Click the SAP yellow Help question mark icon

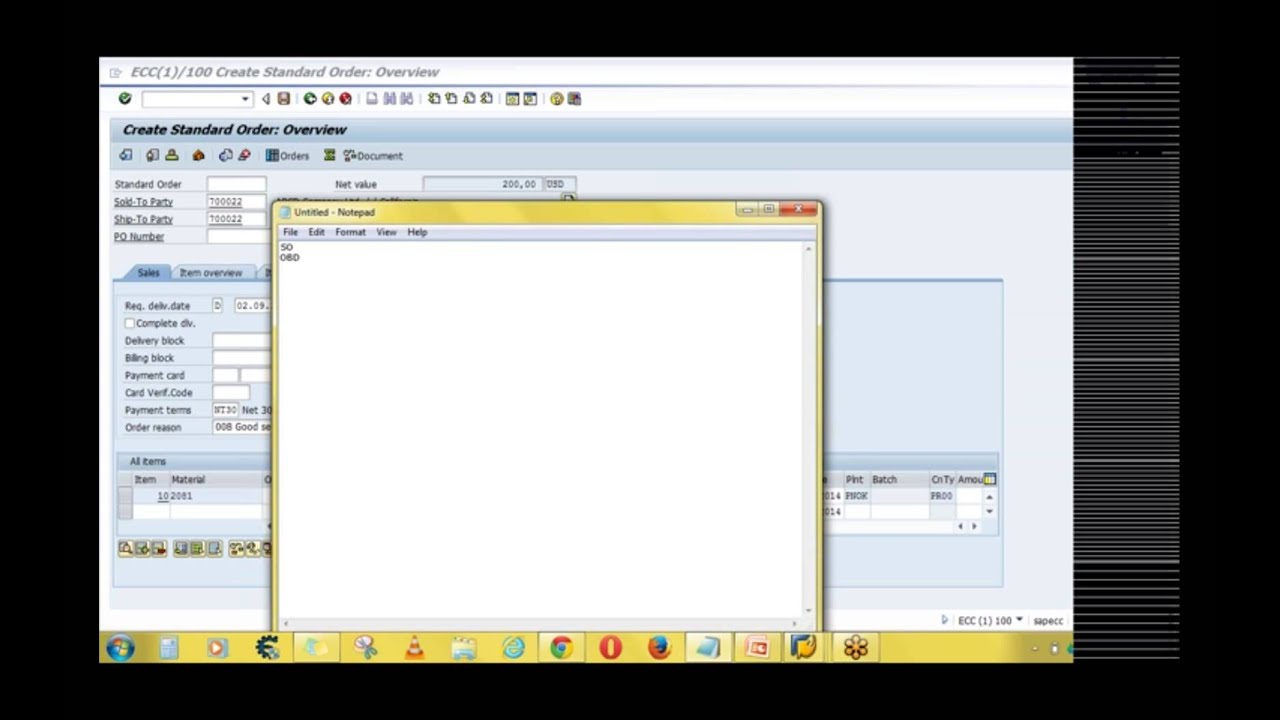pyautogui.click(x=557, y=99)
